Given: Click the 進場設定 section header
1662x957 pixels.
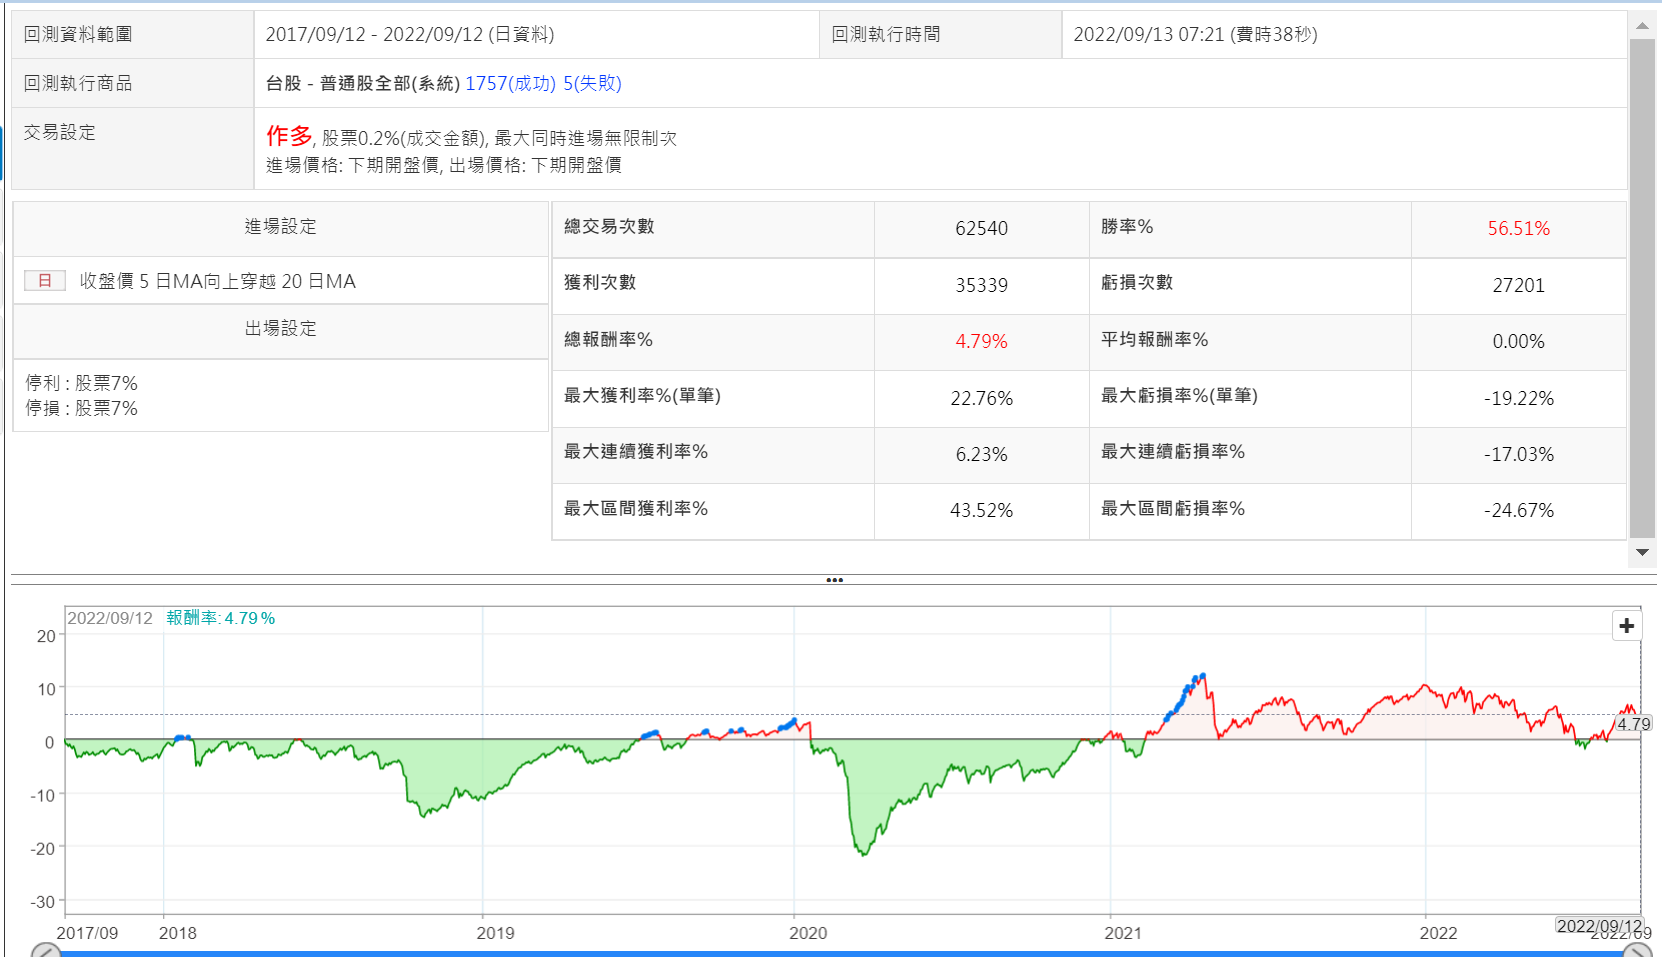Looking at the screenshot, I should (x=280, y=227).
